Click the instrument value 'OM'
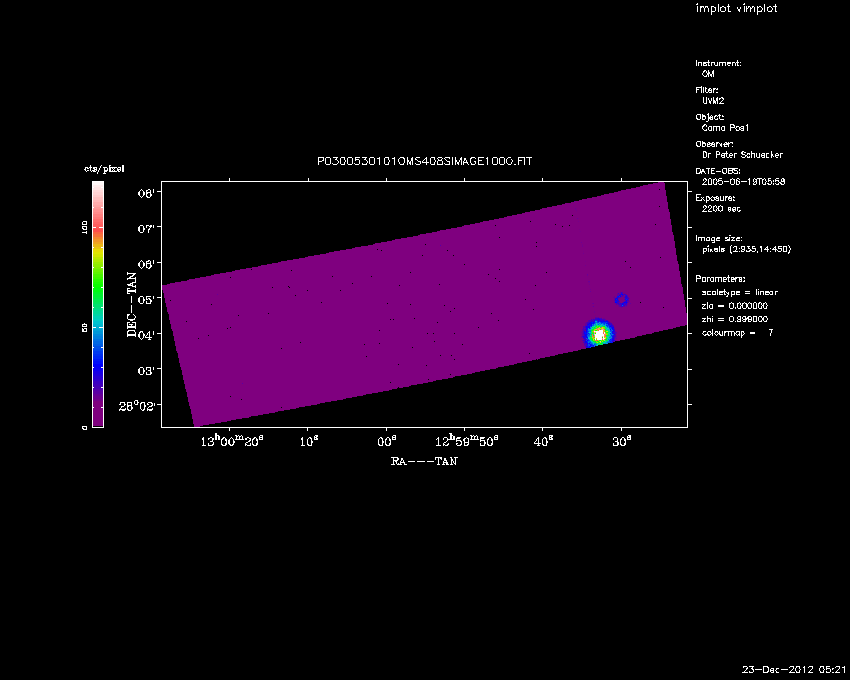Image resolution: width=850 pixels, height=680 pixels. (708, 74)
